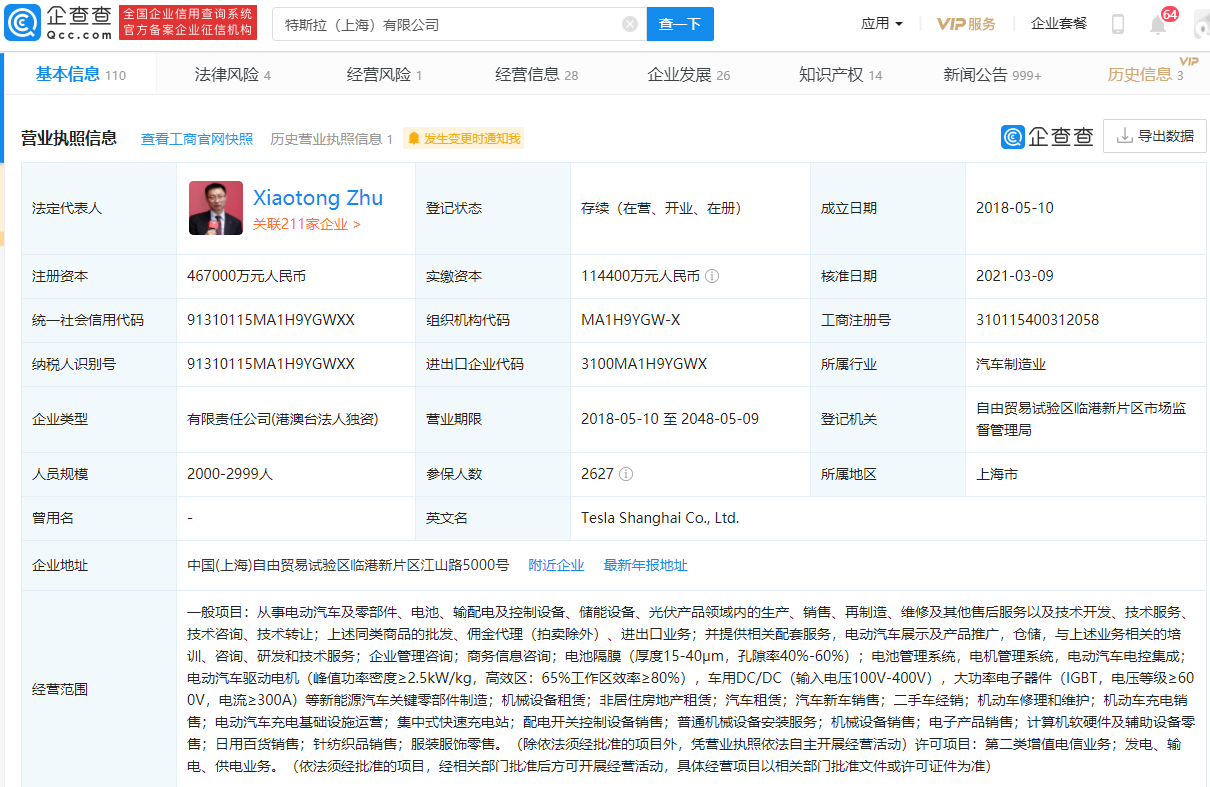Switch to the 经营风险 tab
The height and width of the screenshot is (787, 1210).
[384, 74]
